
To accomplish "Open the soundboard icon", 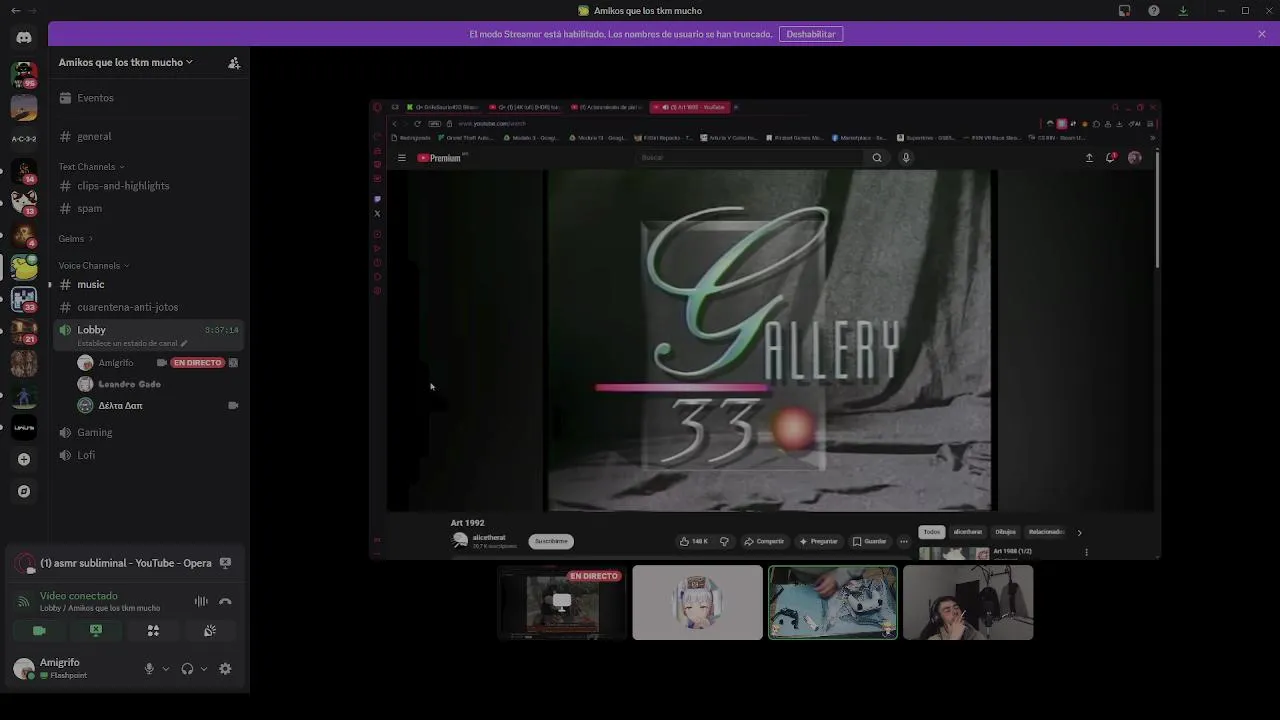I will pyautogui.click(x=210, y=631).
